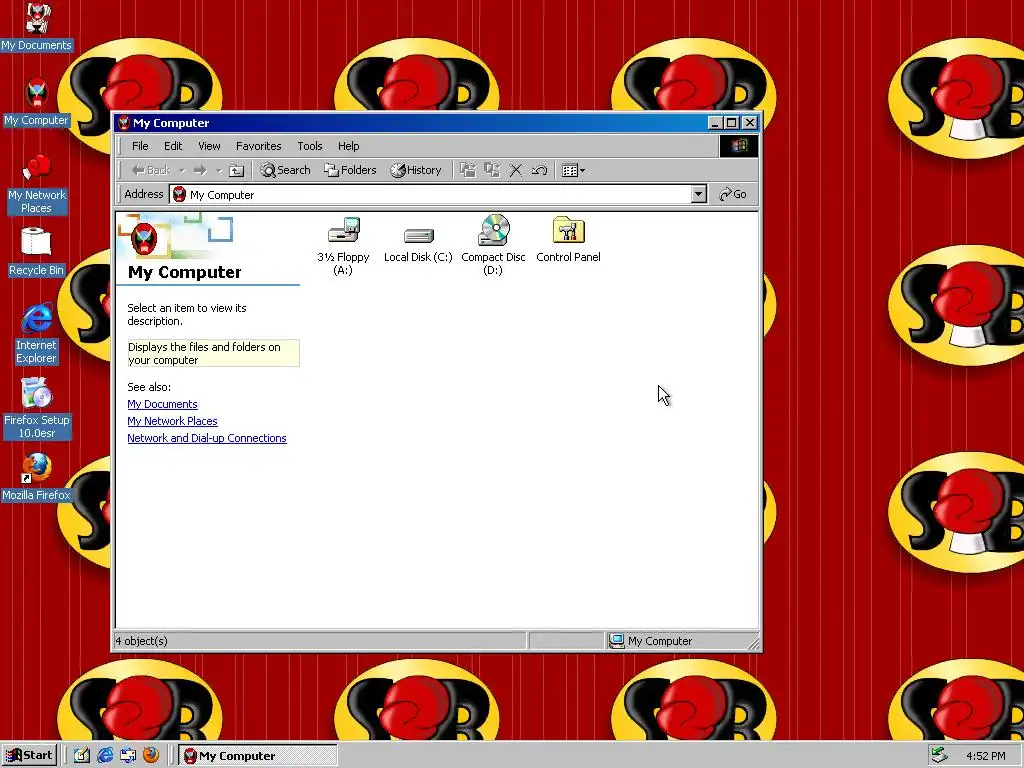The width and height of the screenshot is (1024, 768).
Task: Open the File menu
Action: click(x=140, y=146)
